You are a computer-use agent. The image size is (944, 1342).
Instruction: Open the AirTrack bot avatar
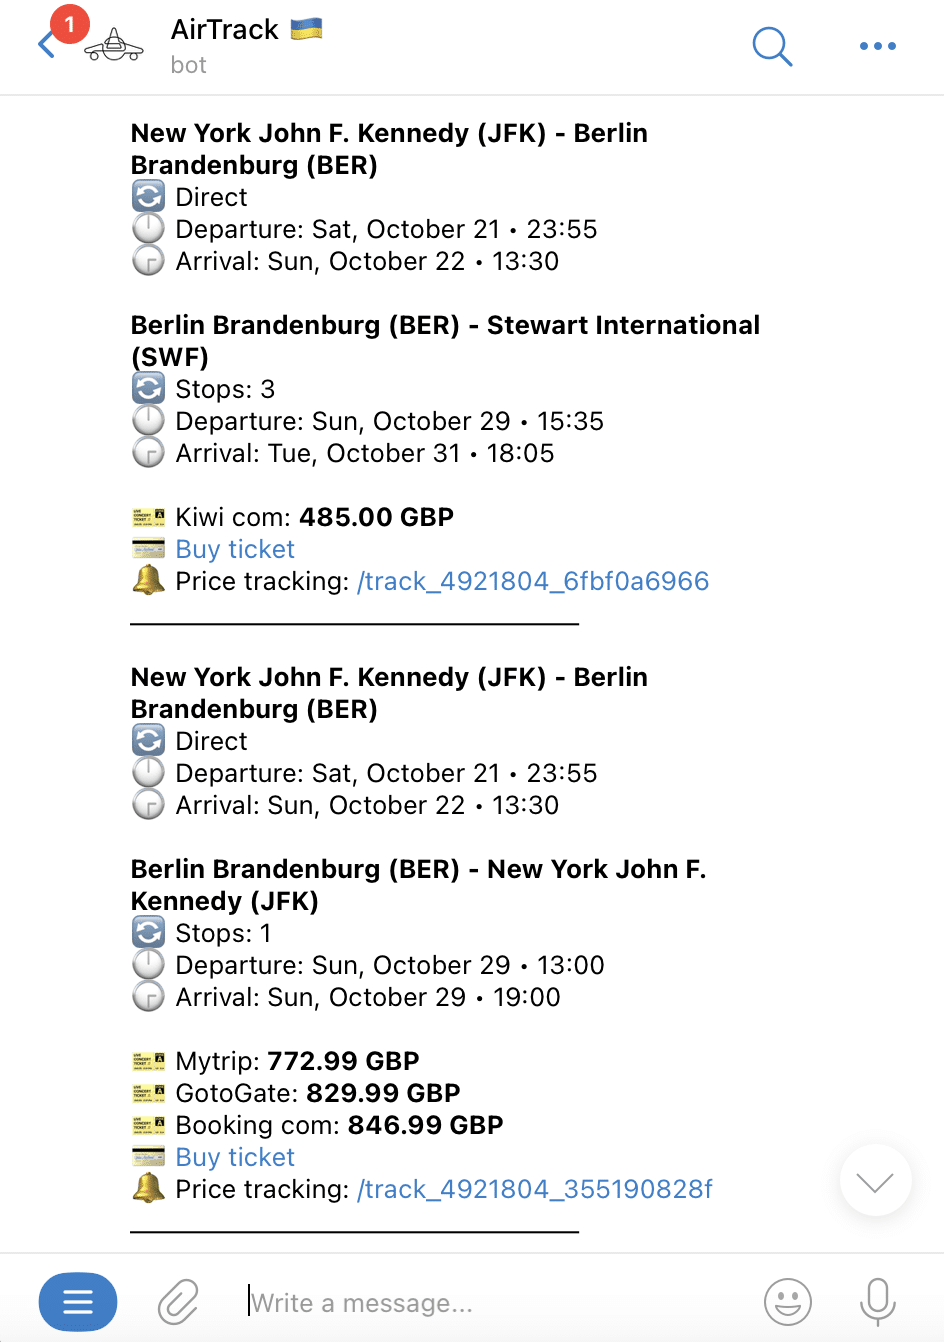(x=114, y=46)
